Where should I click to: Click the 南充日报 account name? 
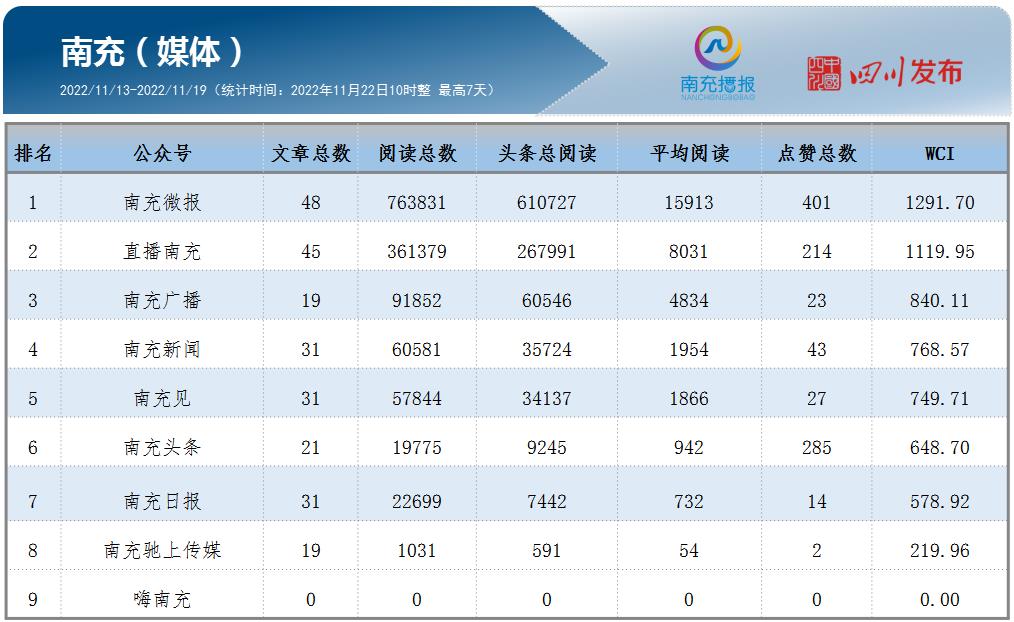click(162, 501)
